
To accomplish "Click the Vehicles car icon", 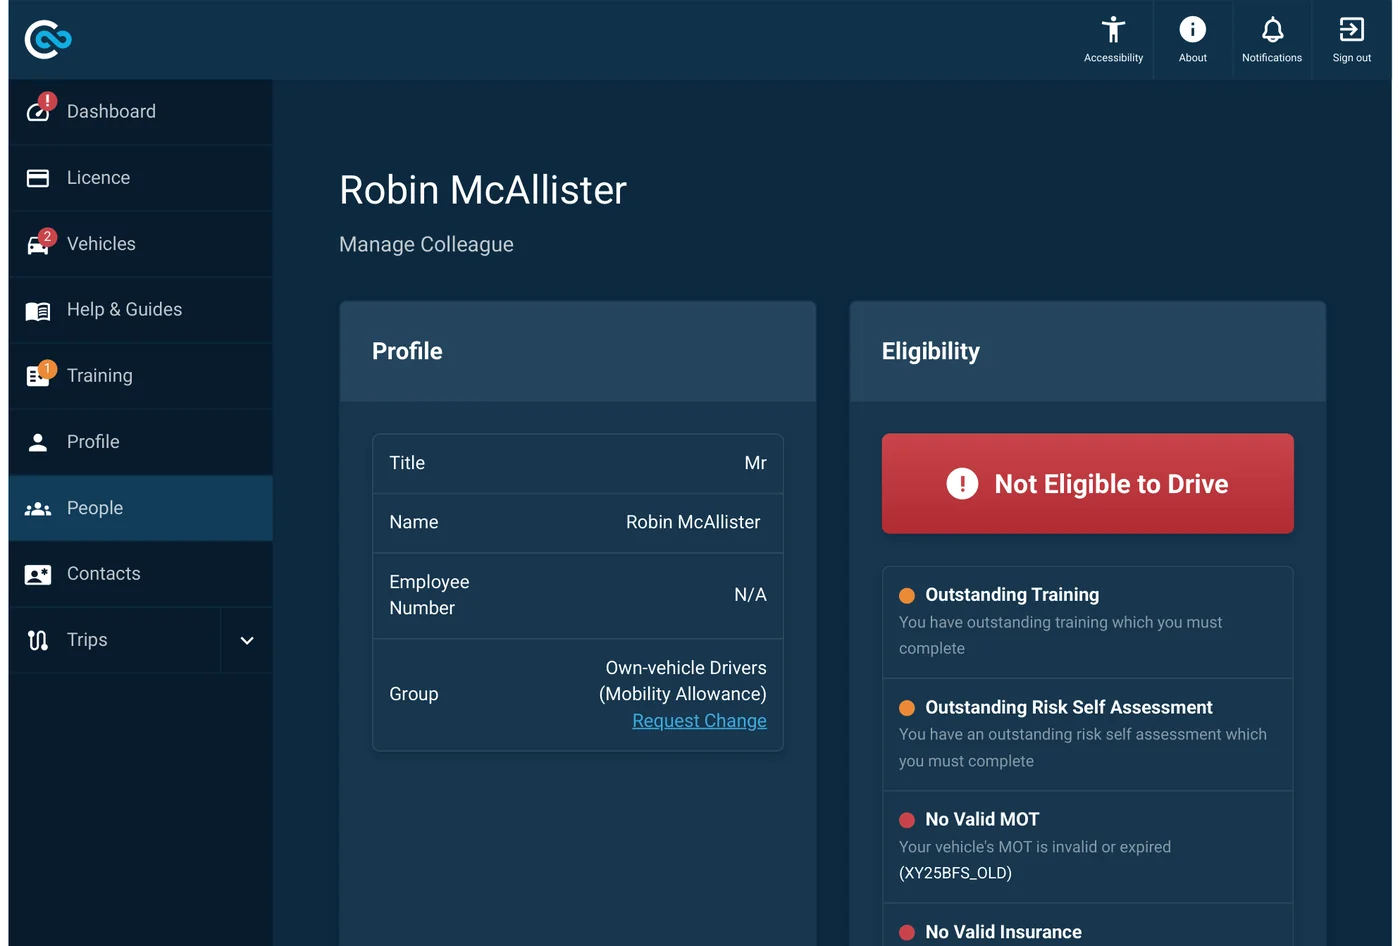I will 38,245.
